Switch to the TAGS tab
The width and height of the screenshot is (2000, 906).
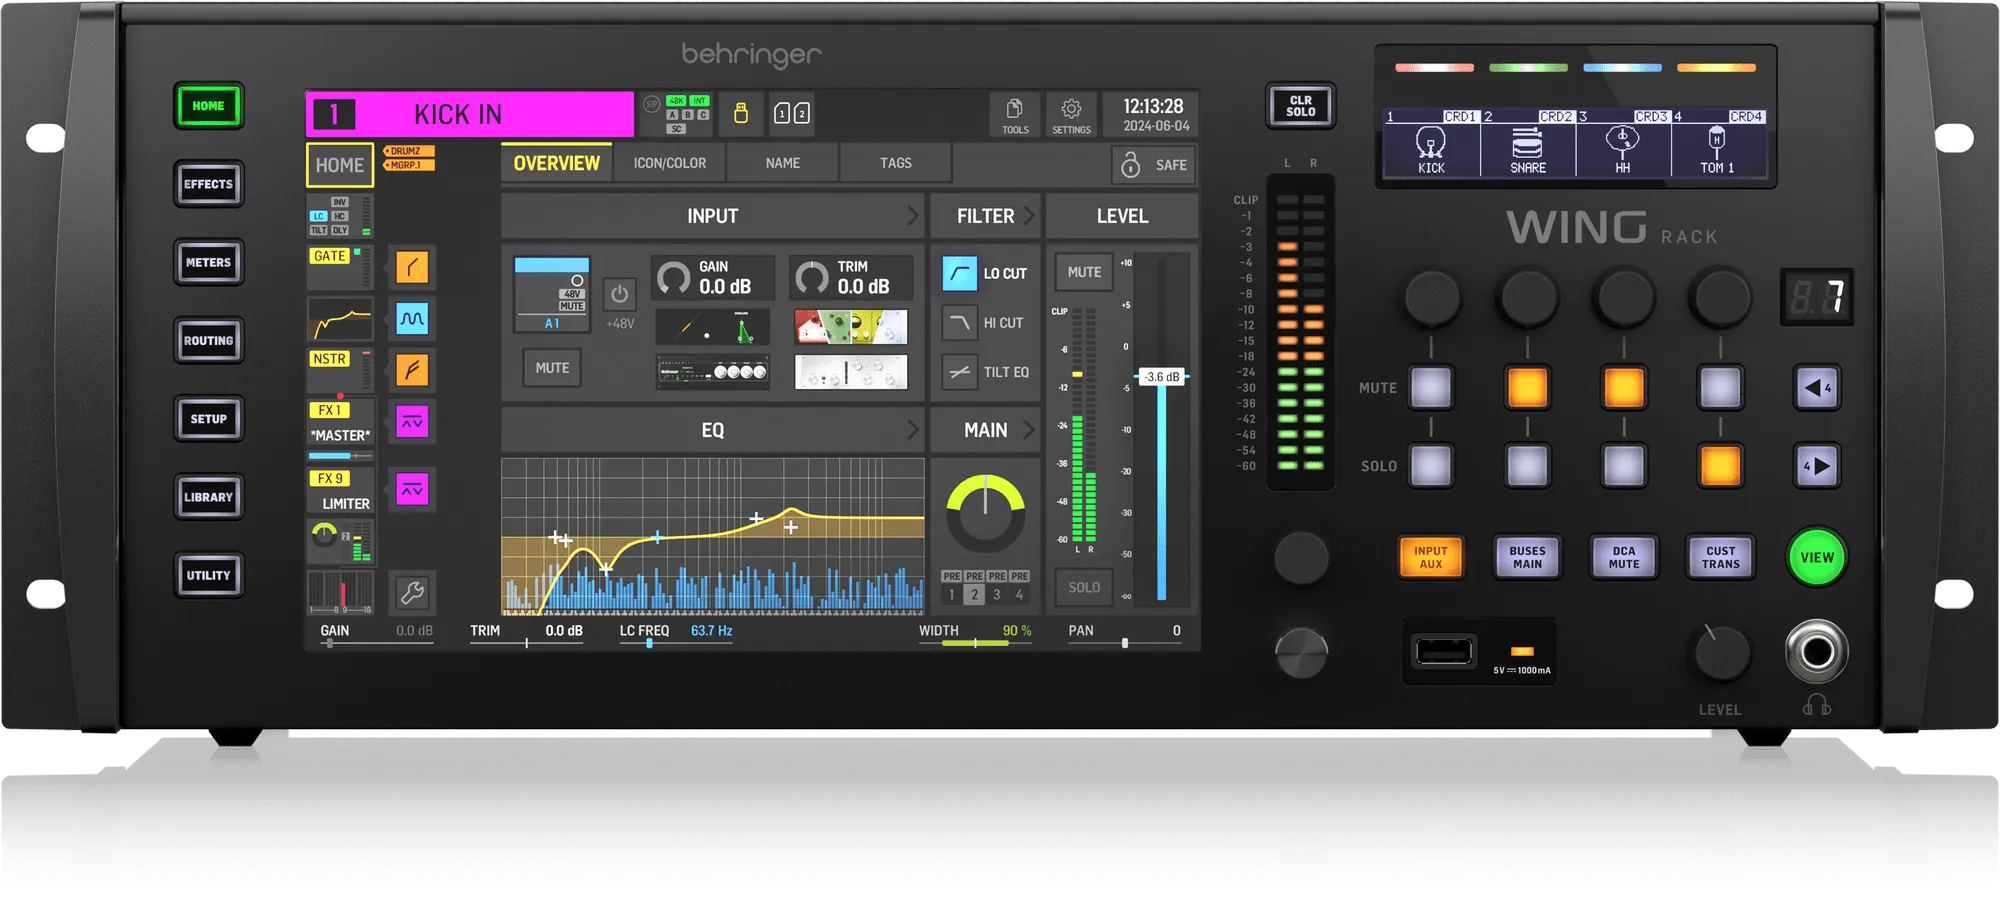895,163
